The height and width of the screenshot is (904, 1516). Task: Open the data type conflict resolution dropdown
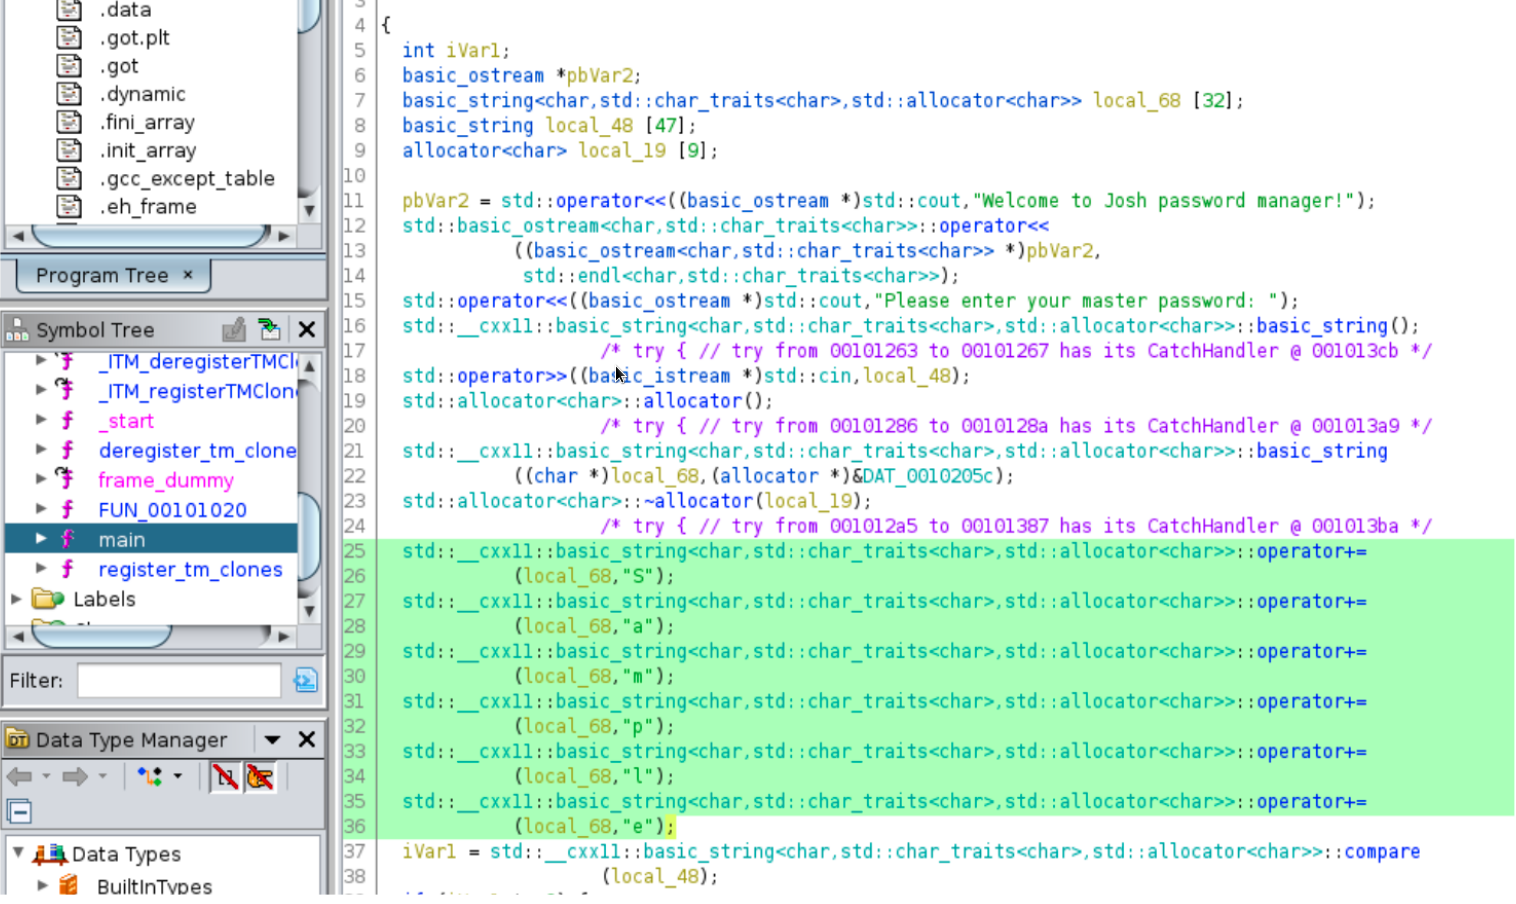tap(177, 776)
